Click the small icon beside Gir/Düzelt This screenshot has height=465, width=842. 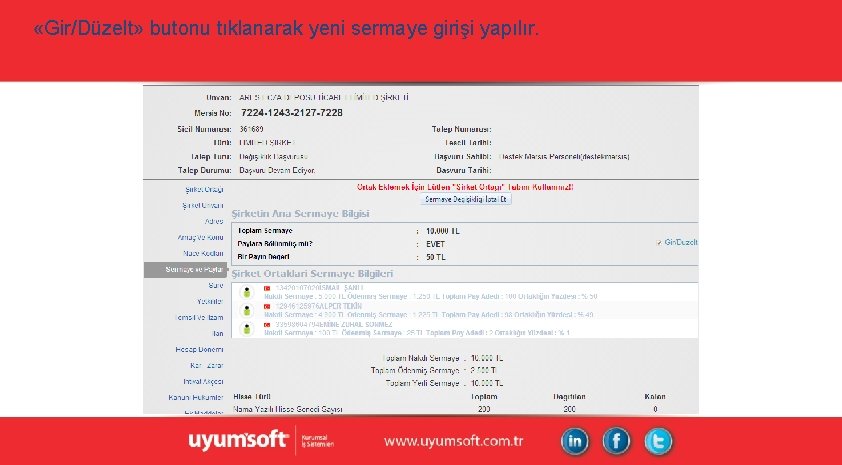point(659,243)
